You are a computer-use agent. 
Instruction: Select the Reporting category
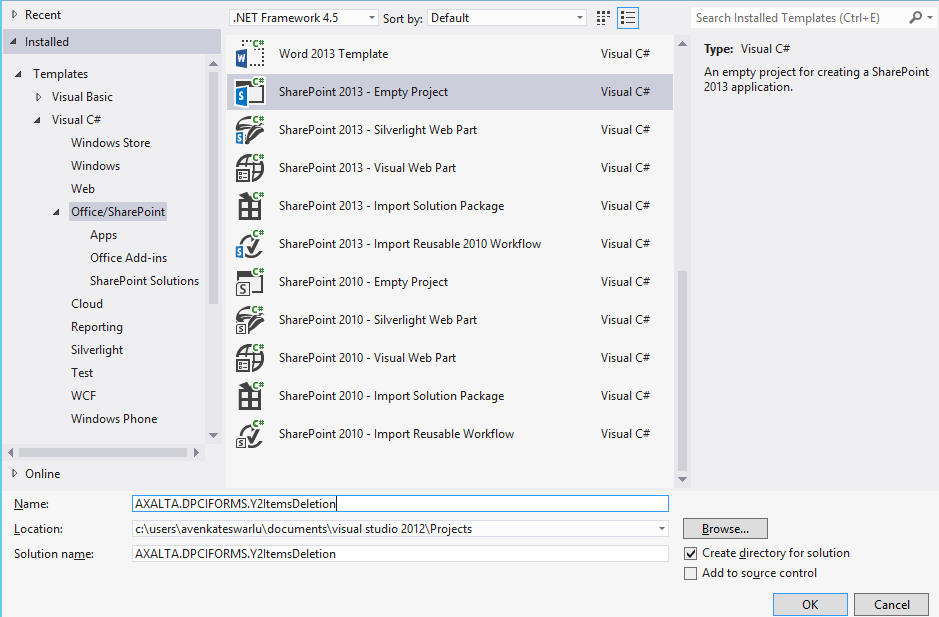coord(97,327)
